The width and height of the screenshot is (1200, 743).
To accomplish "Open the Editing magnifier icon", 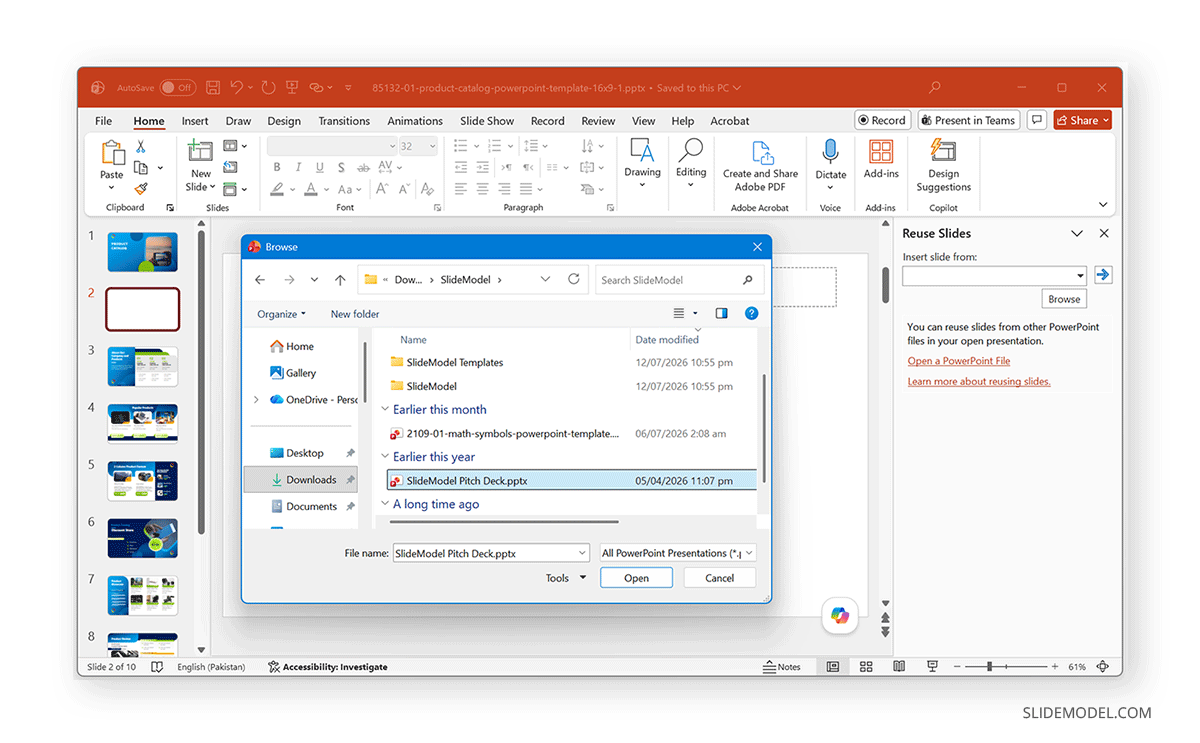I will 691,151.
